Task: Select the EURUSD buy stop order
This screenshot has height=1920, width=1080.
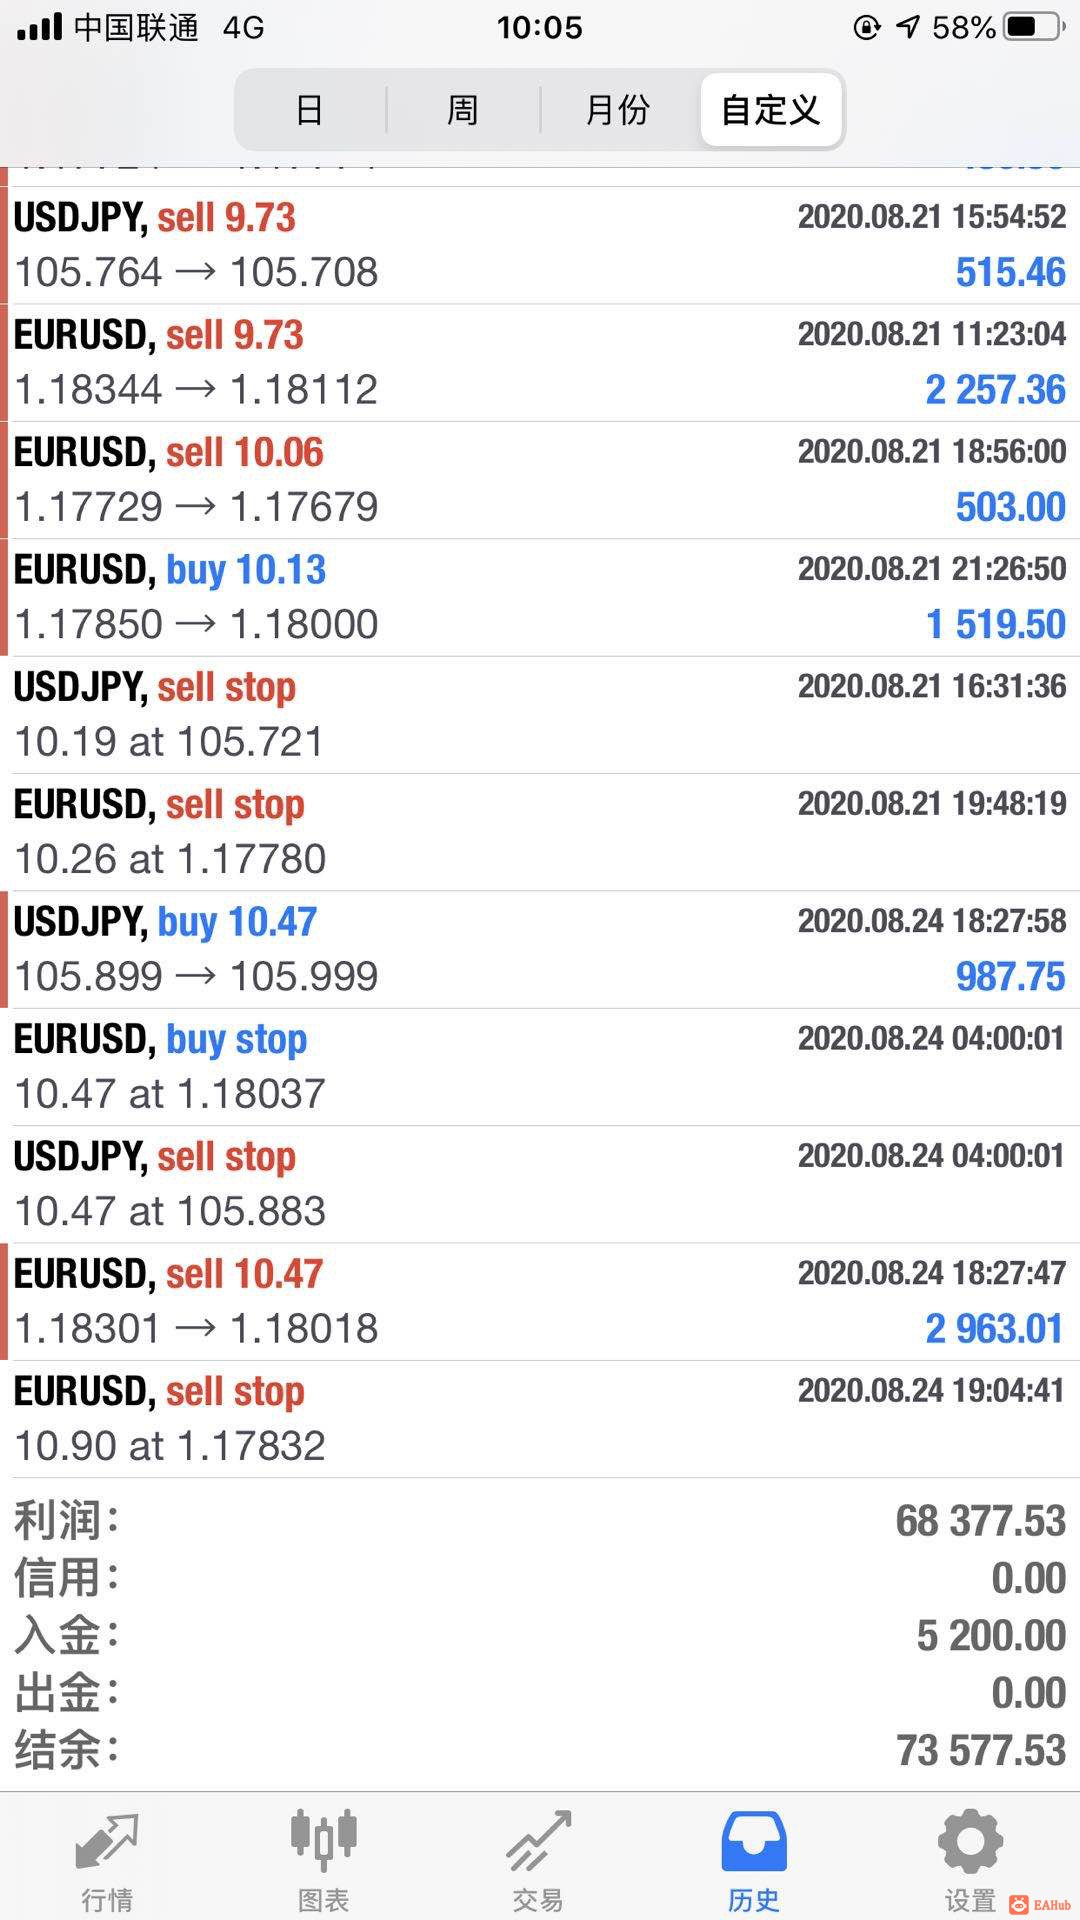Action: pyautogui.click(x=540, y=1066)
